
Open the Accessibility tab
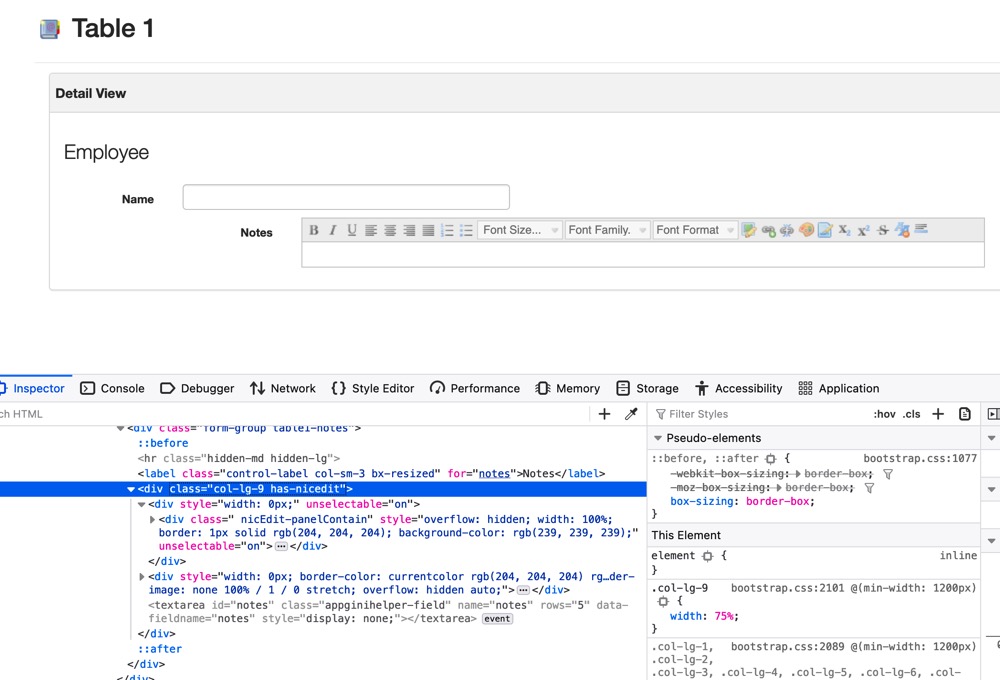click(739, 388)
